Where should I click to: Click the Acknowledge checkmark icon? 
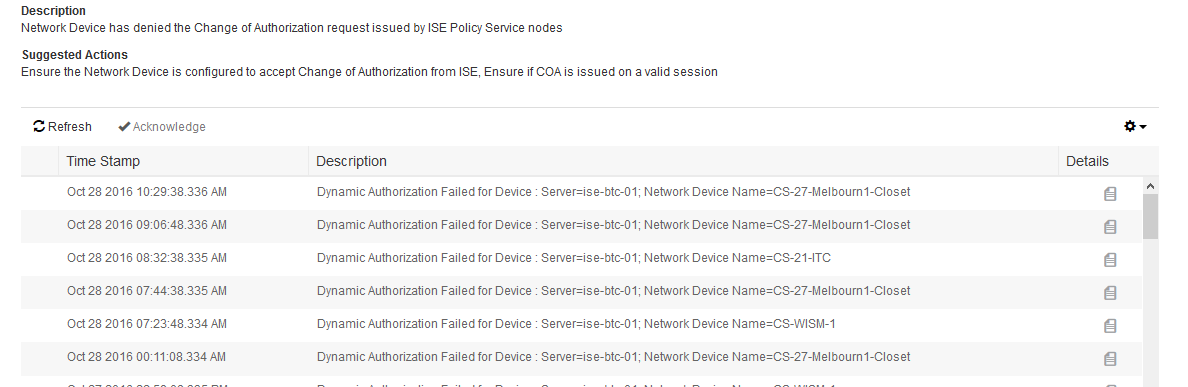(124, 126)
